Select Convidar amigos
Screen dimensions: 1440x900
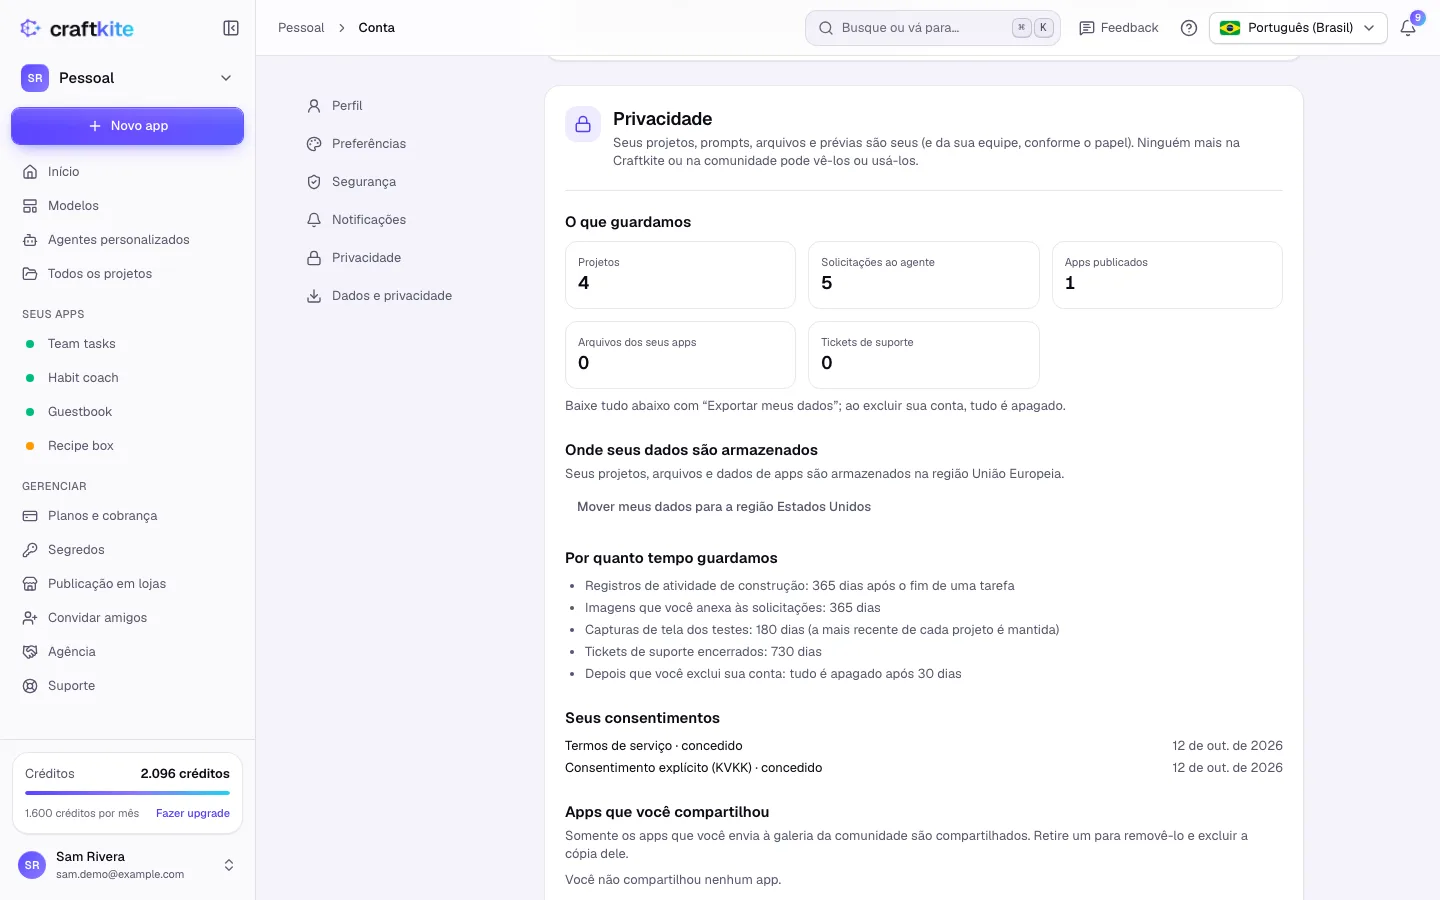(127, 618)
